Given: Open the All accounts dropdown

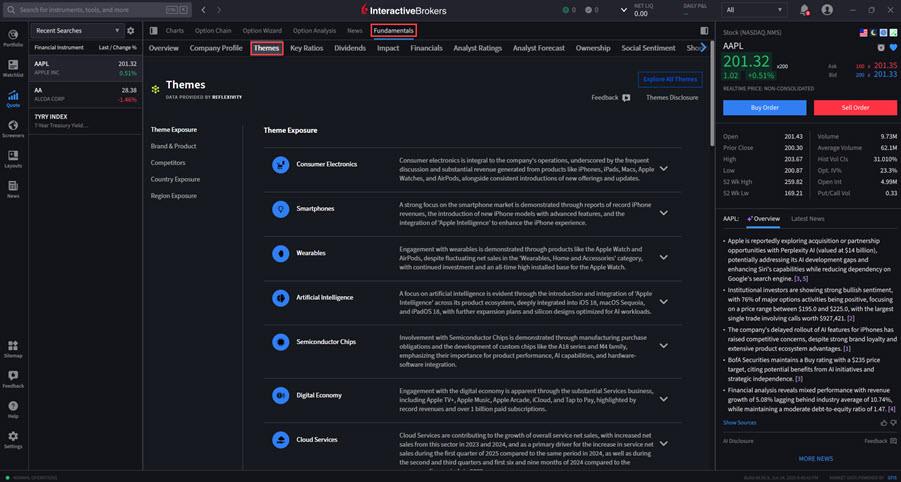Looking at the screenshot, I should click(x=755, y=10).
